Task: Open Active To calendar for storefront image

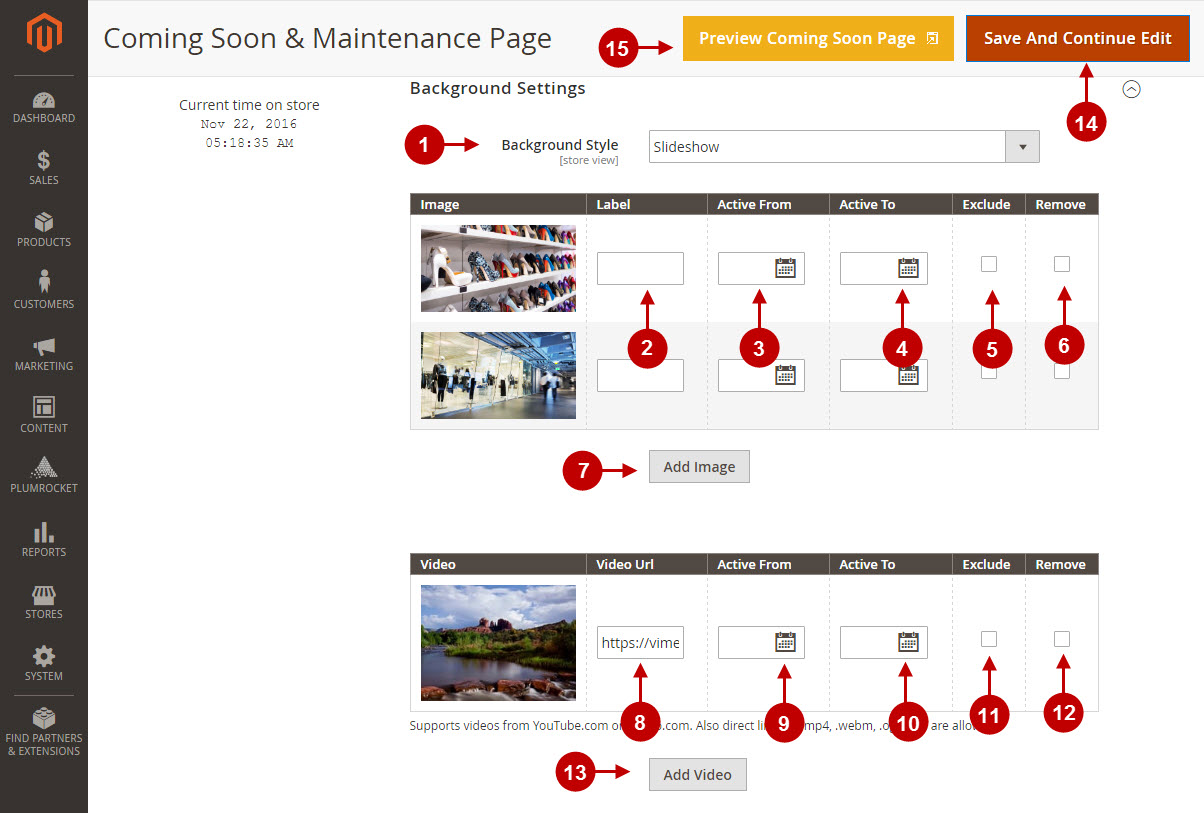Action: tap(908, 375)
